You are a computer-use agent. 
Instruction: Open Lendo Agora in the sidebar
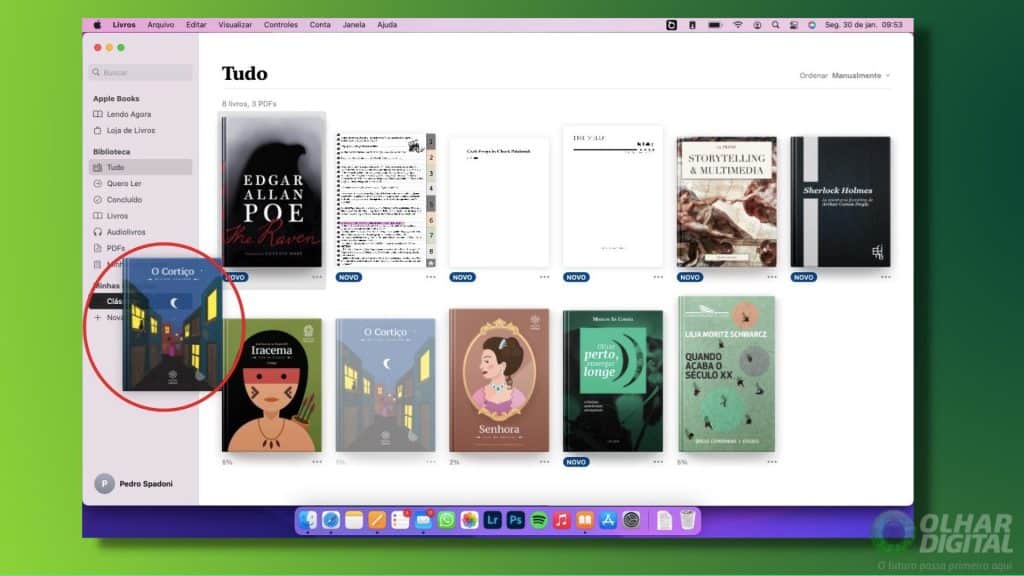pos(128,114)
